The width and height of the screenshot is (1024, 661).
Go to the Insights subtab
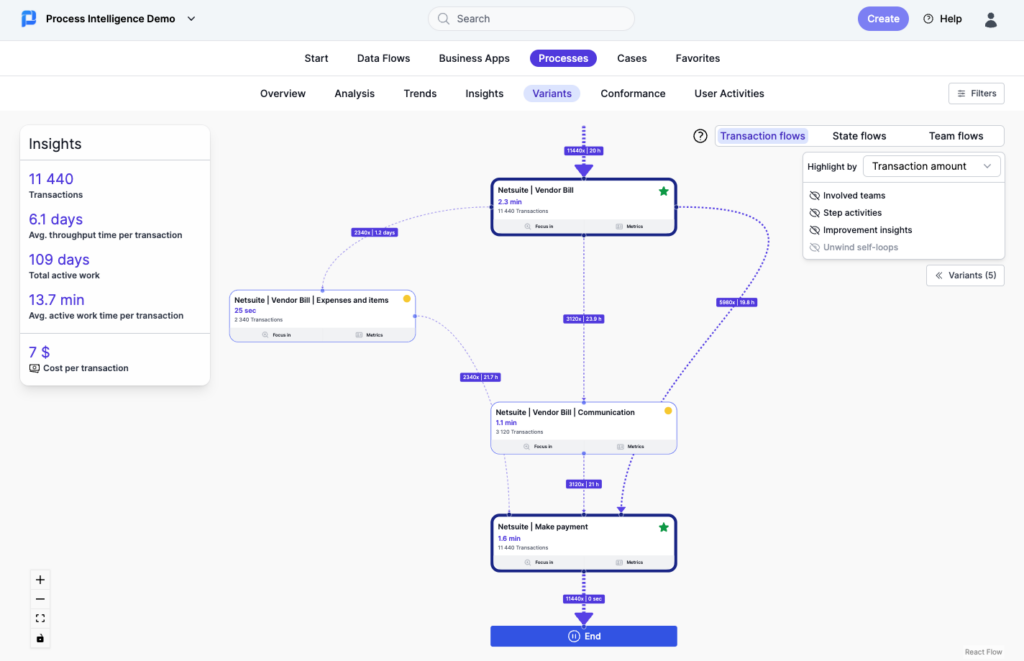coord(484,93)
